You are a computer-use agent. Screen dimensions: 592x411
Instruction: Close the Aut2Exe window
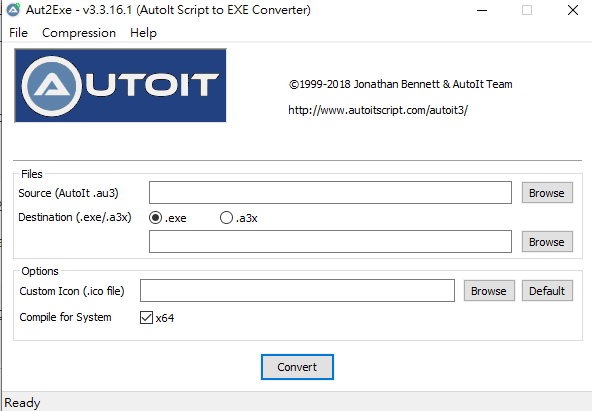(x=573, y=10)
